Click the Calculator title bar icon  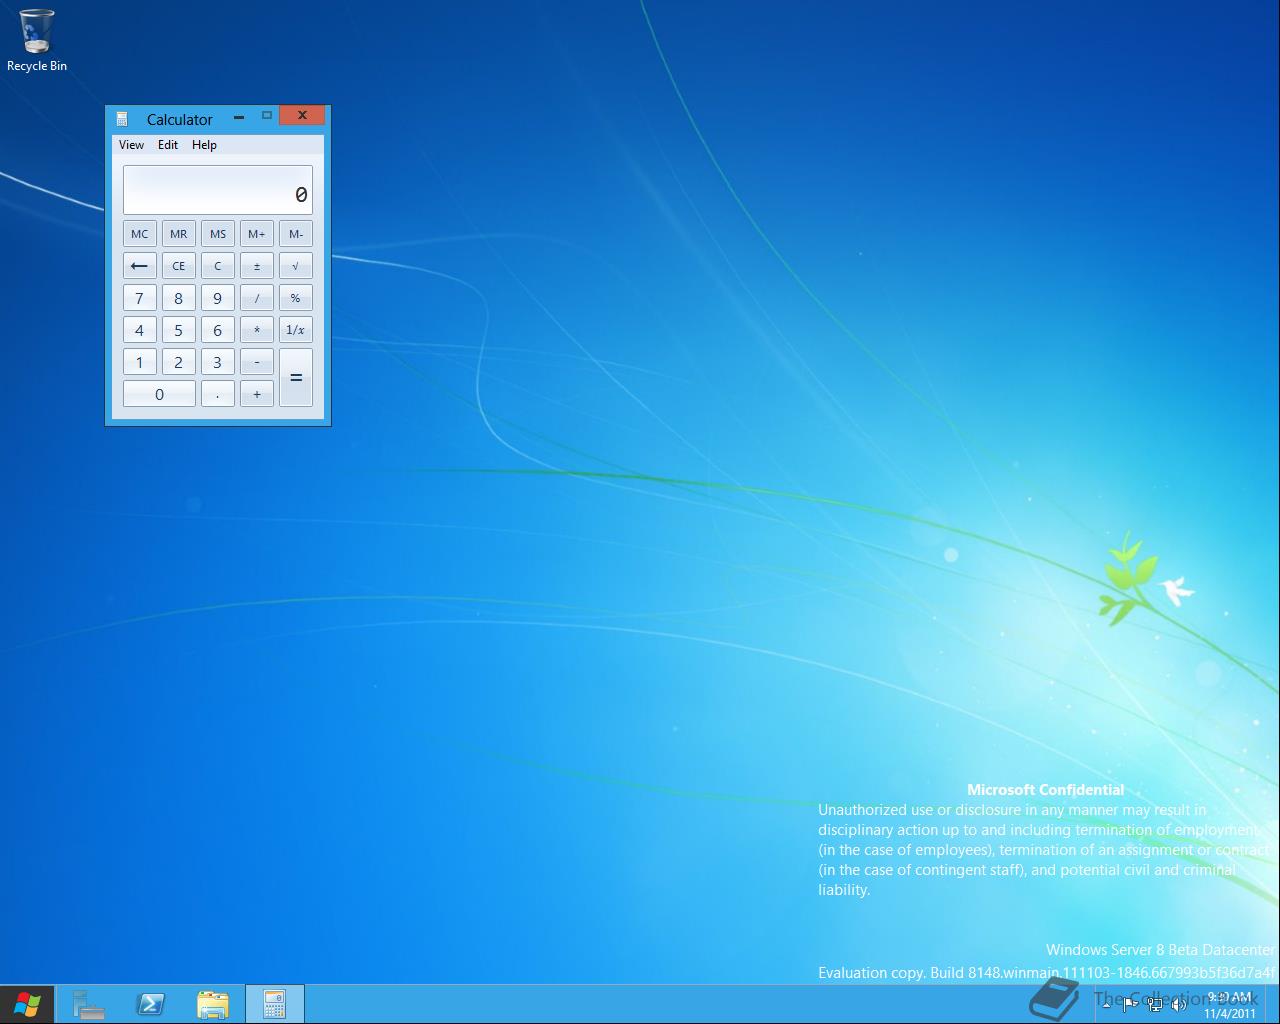[122, 119]
